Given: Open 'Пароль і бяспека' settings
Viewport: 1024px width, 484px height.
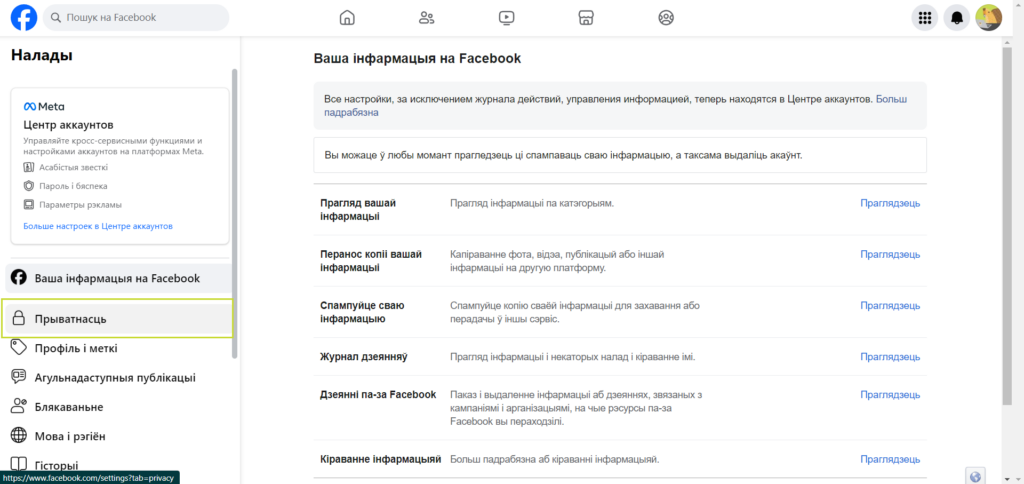Looking at the screenshot, I should (73, 186).
